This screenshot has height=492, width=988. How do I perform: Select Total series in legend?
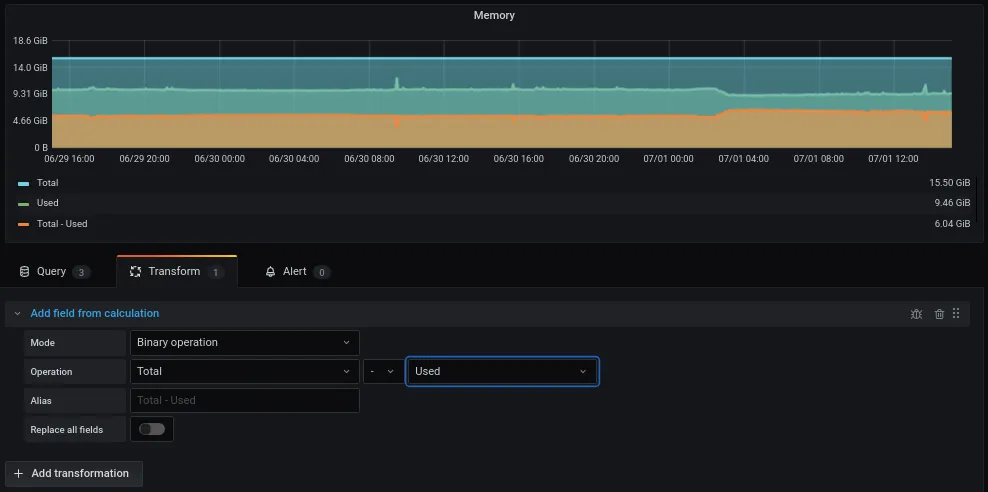47,183
